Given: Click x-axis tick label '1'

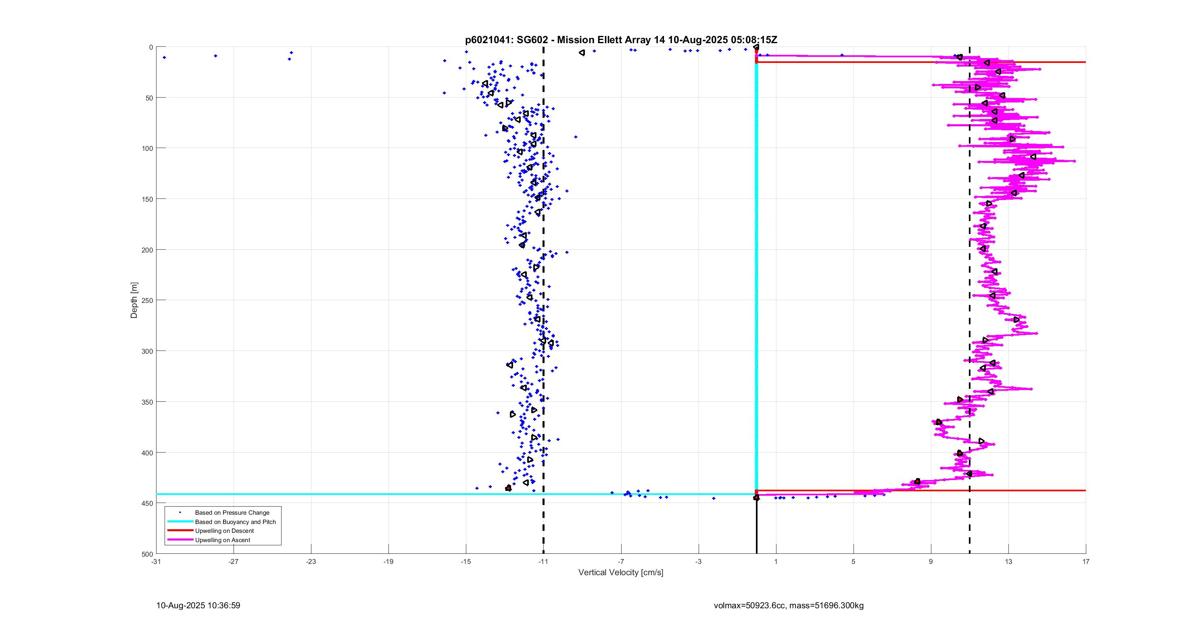Looking at the screenshot, I should tap(776, 562).
